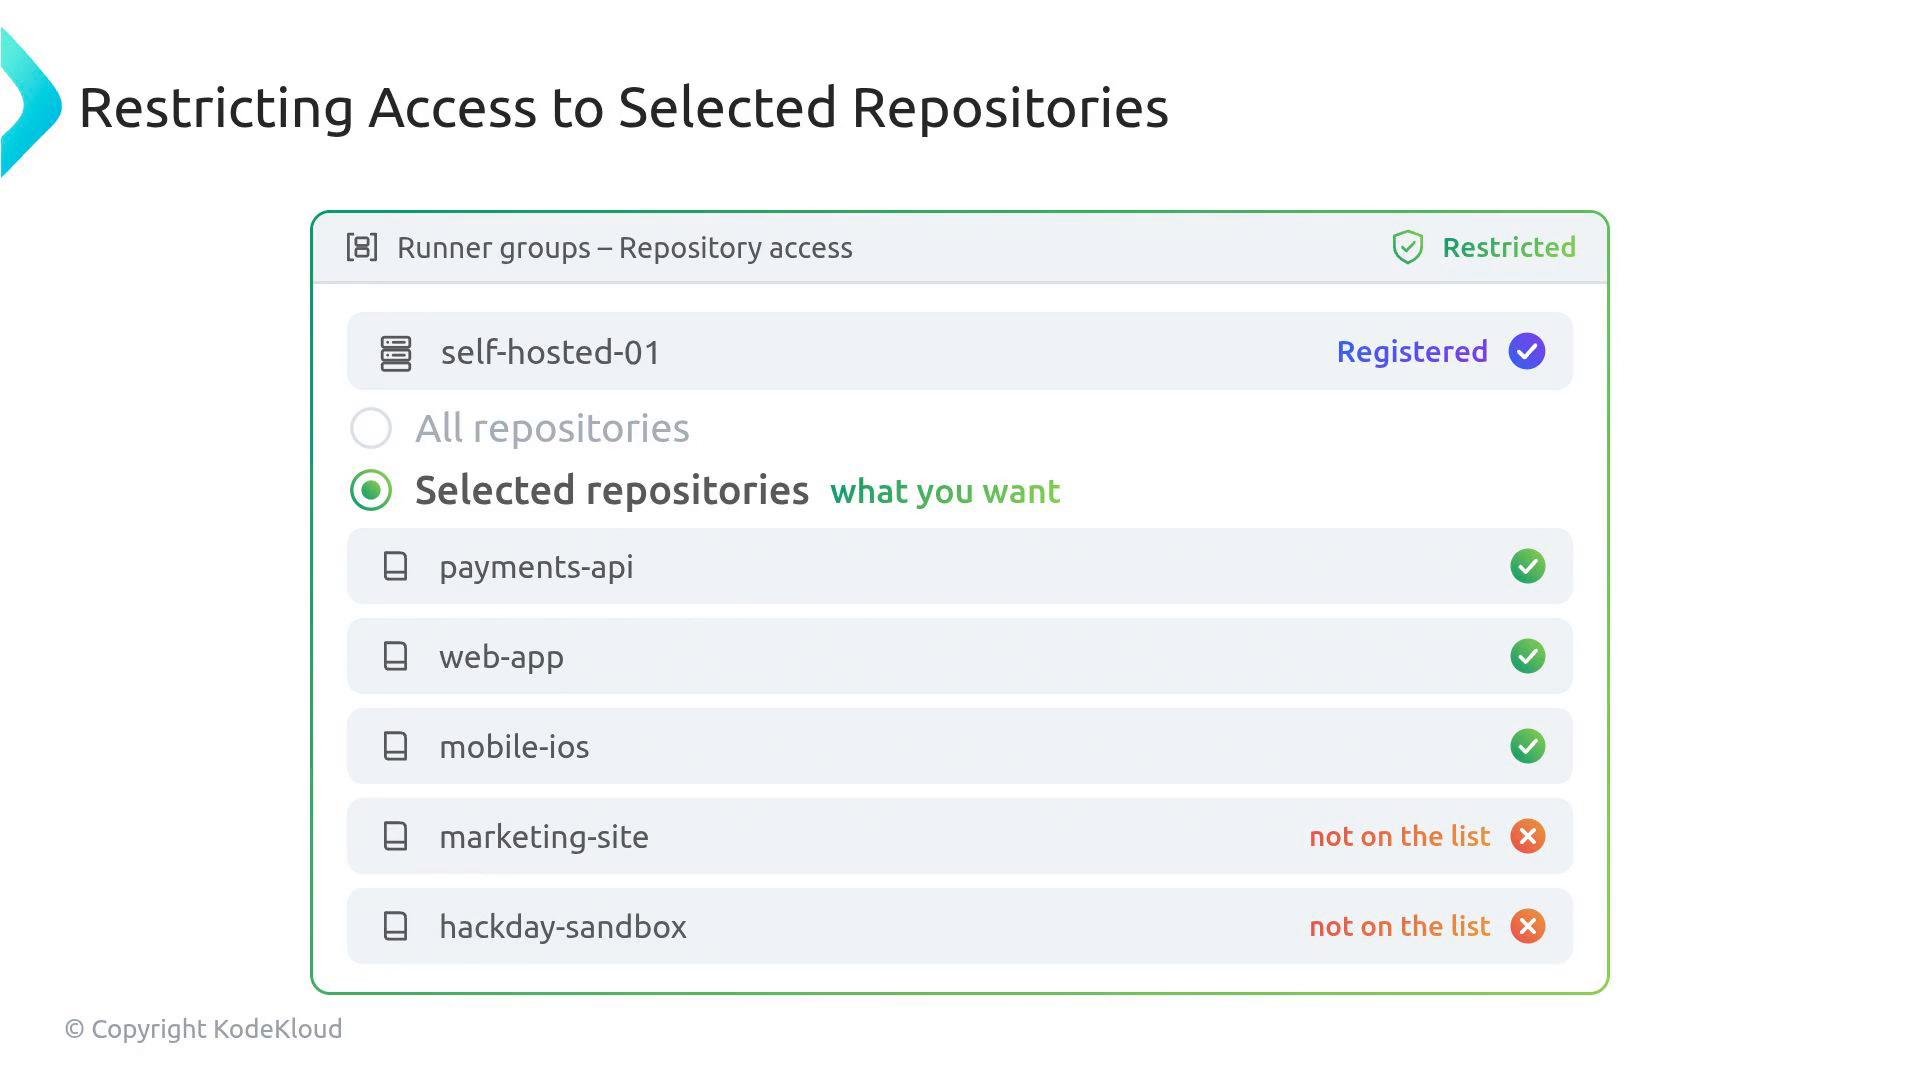
Task: Click 'not on the list' beside hackday-sandbox
Action: pyautogui.click(x=1400, y=926)
